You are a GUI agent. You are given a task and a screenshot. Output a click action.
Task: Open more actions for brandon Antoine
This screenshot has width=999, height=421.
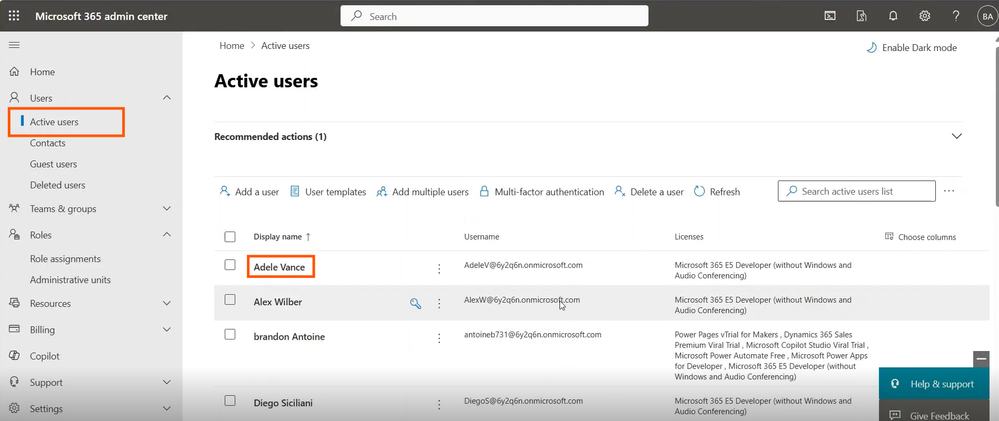[439, 338]
